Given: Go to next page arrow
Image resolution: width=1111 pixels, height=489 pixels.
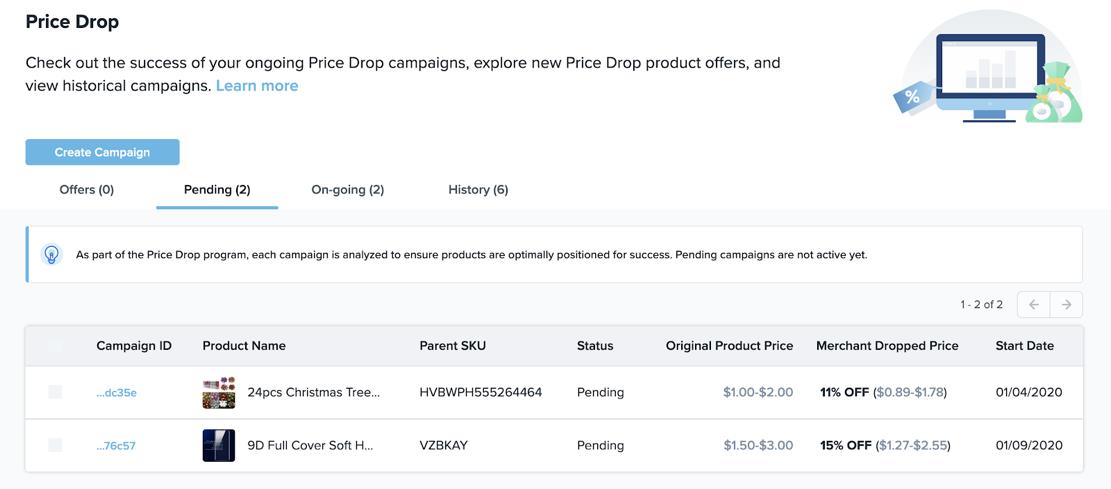Looking at the screenshot, I should pyautogui.click(x=1067, y=305).
